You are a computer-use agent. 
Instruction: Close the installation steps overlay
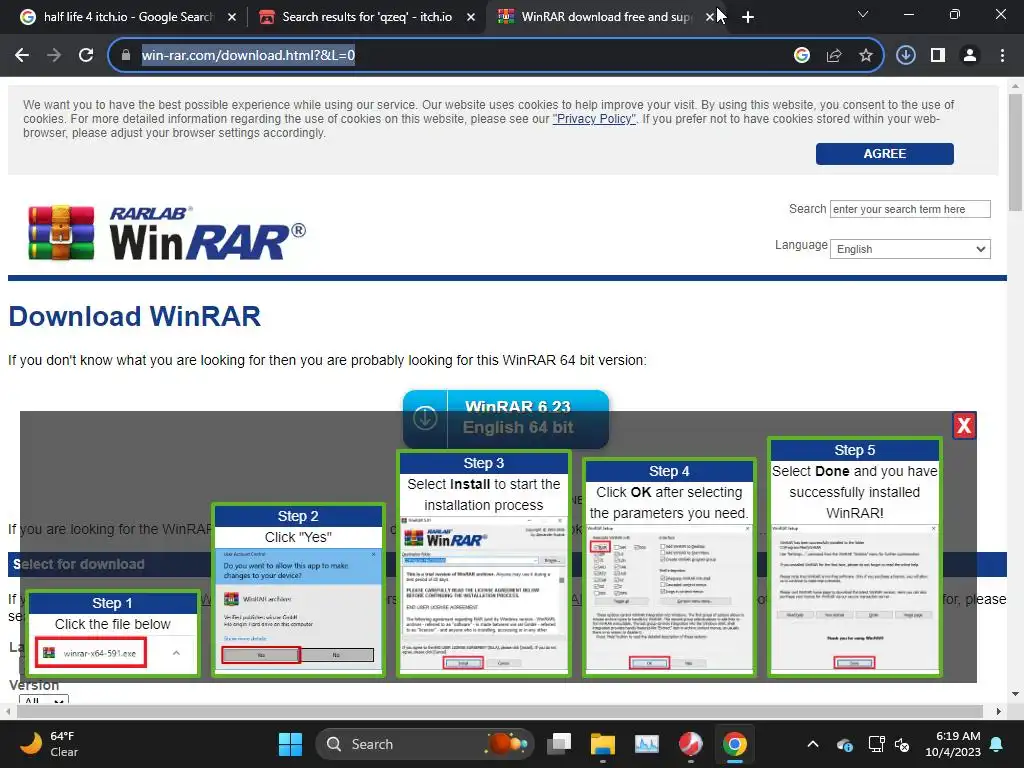pos(964,426)
